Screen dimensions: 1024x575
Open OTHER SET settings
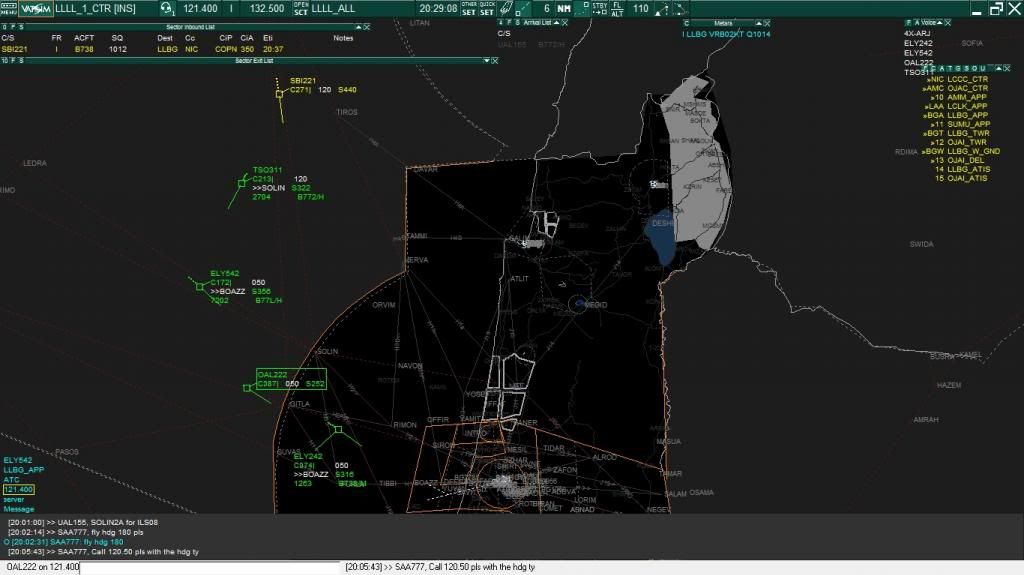pyautogui.click(x=469, y=8)
